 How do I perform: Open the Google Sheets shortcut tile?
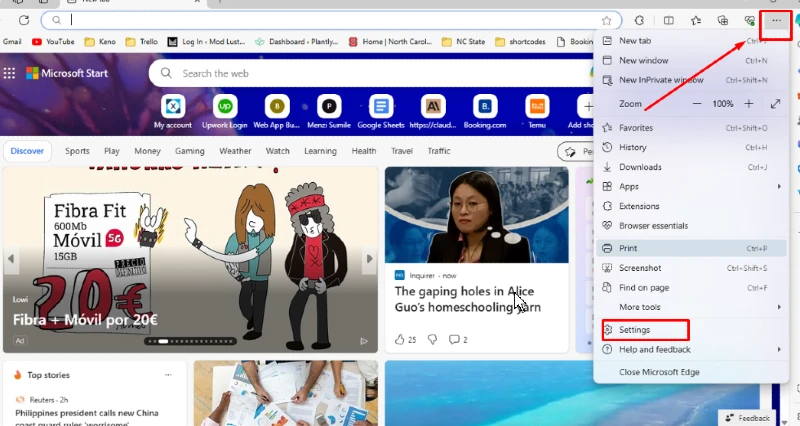(x=381, y=112)
